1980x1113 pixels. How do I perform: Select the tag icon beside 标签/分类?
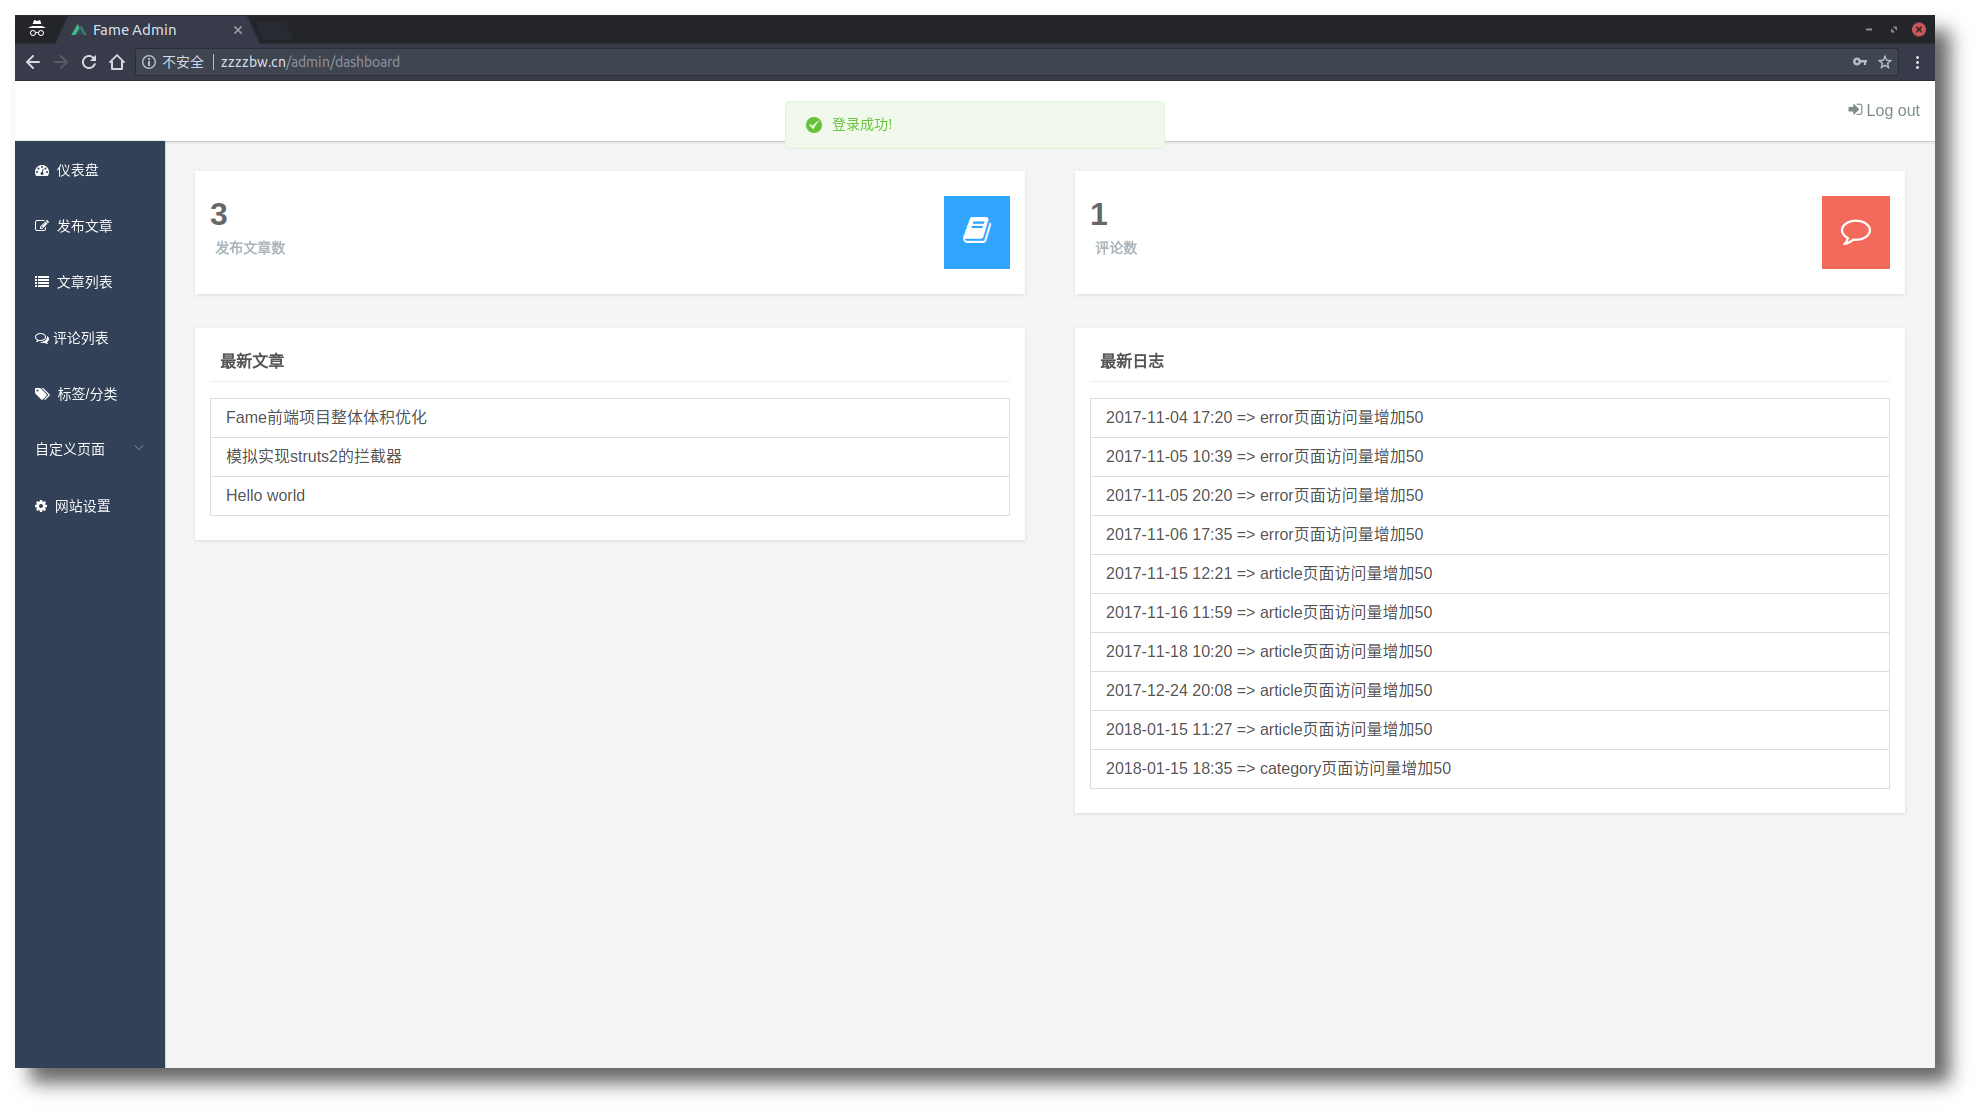pyautogui.click(x=41, y=393)
